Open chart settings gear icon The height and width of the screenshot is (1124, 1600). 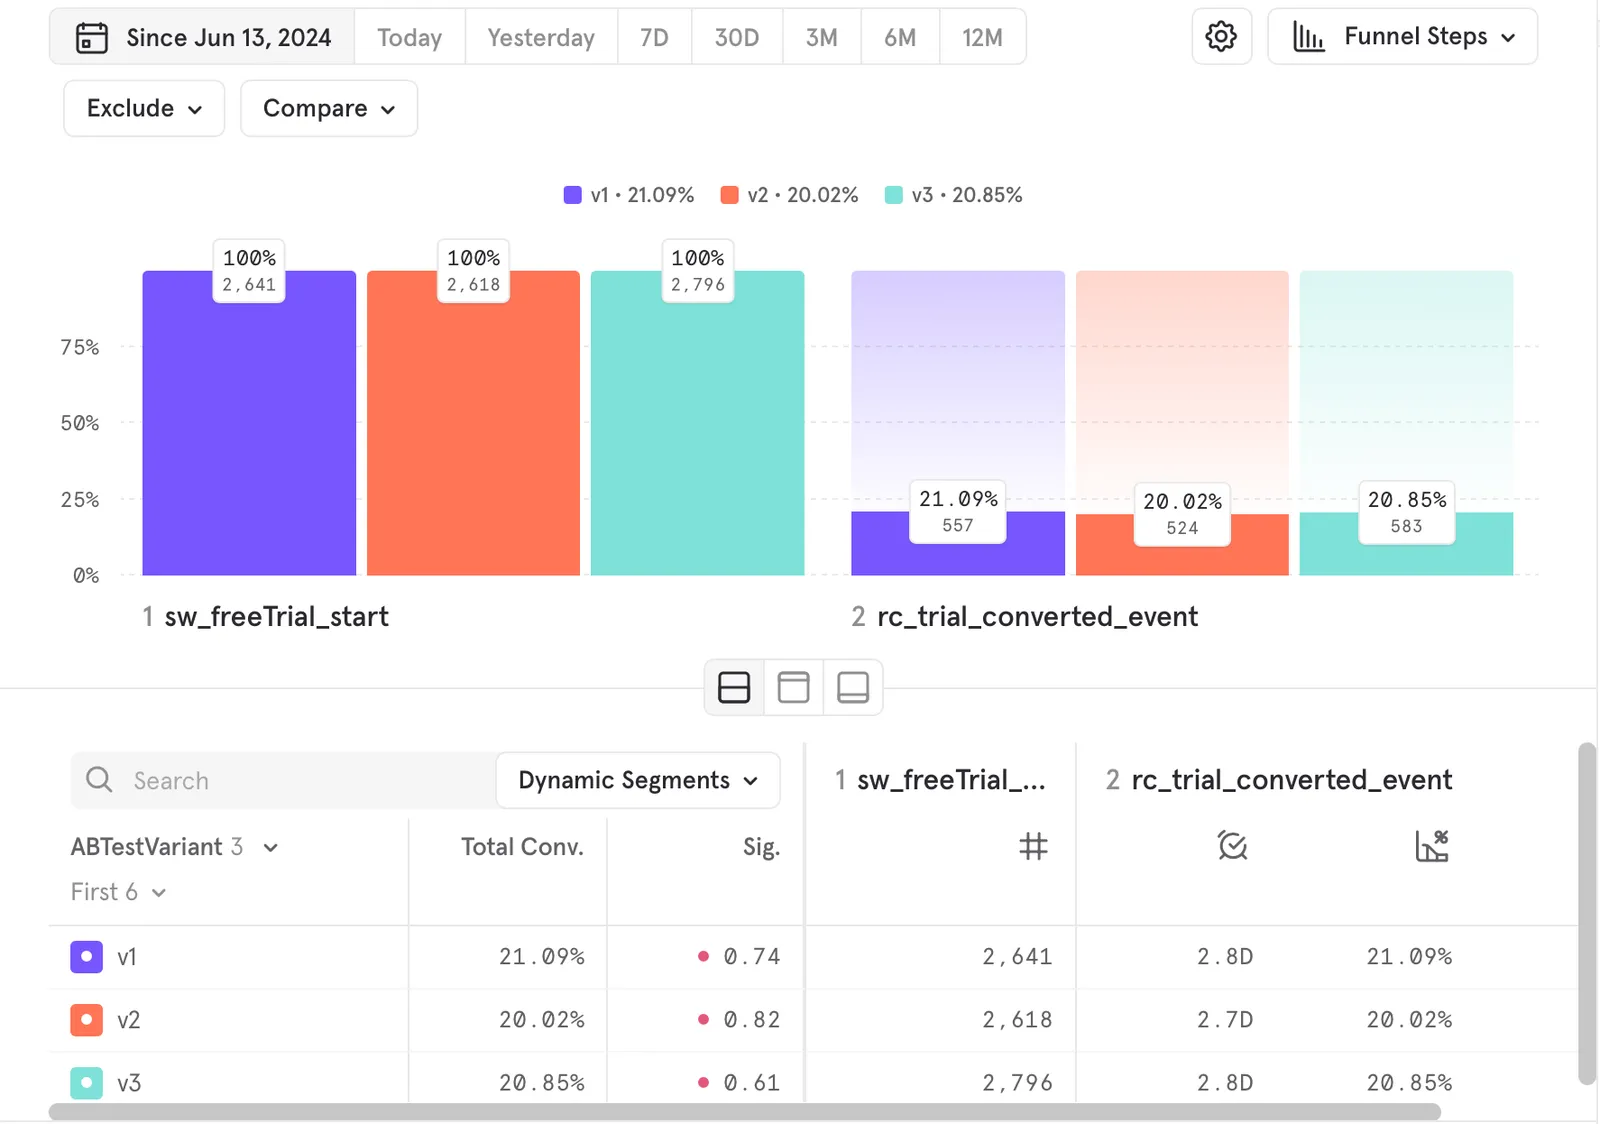click(x=1221, y=37)
